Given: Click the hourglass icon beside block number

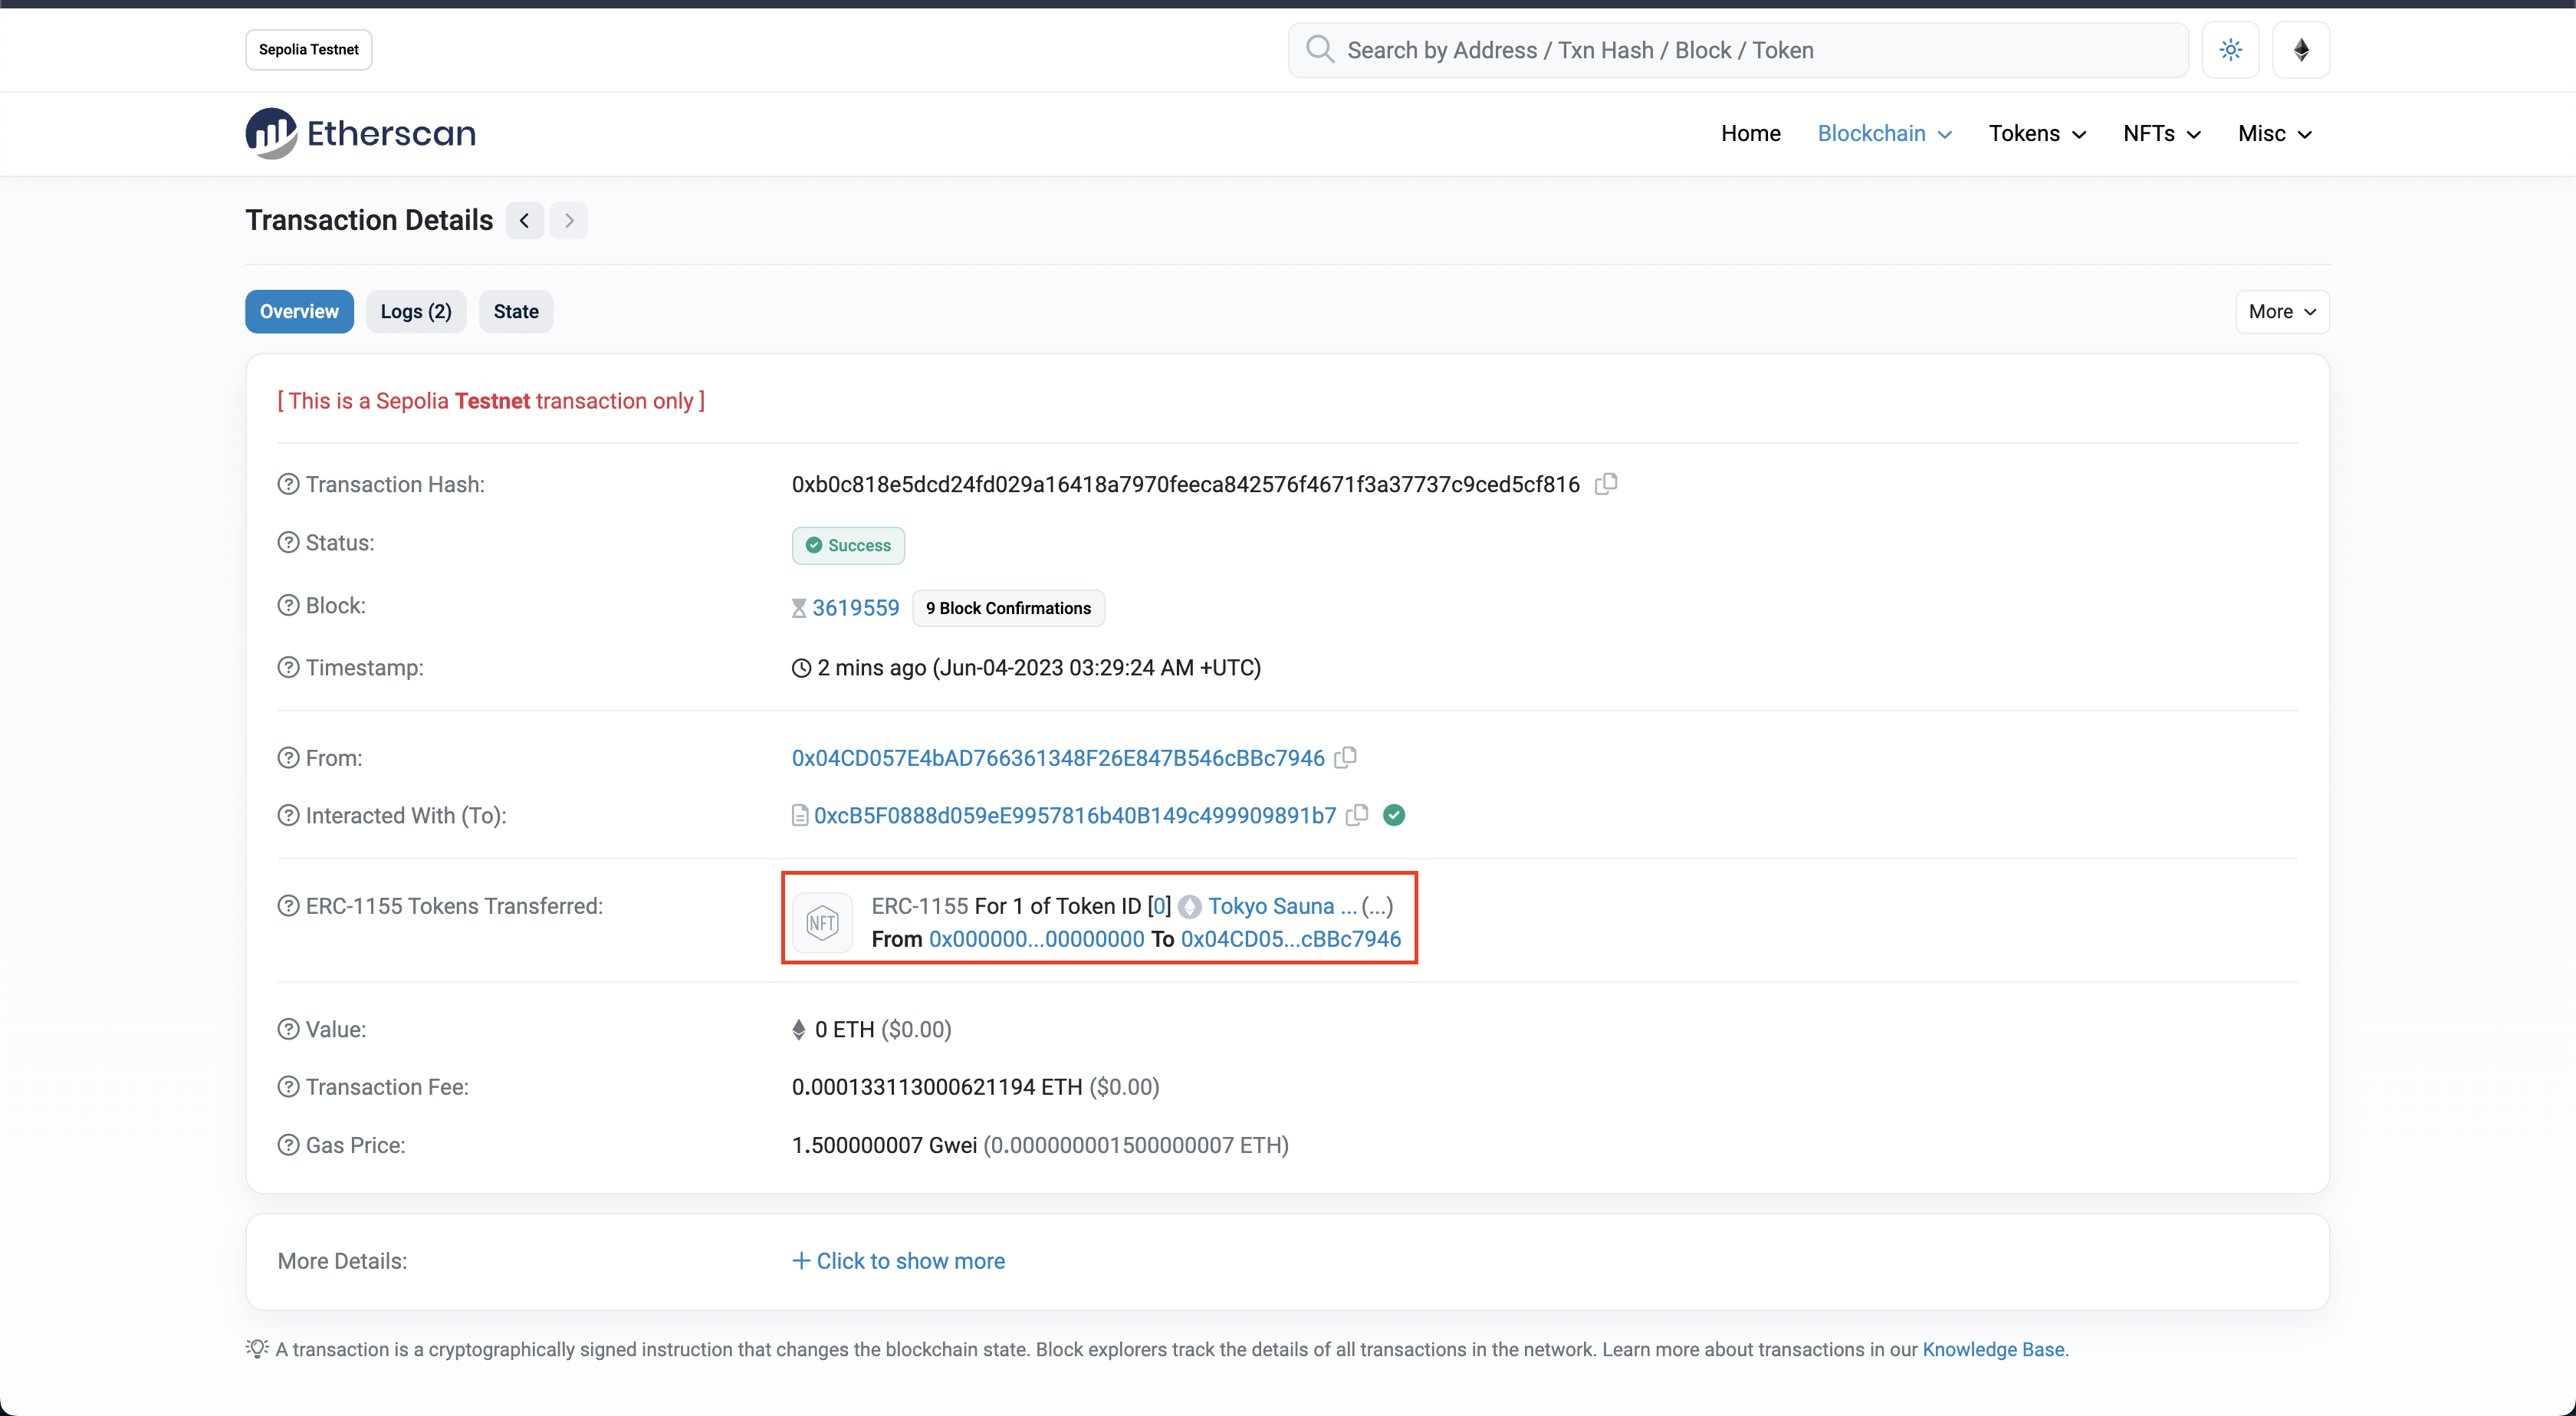Looking at the screenshot, I should tap(799, 608).
